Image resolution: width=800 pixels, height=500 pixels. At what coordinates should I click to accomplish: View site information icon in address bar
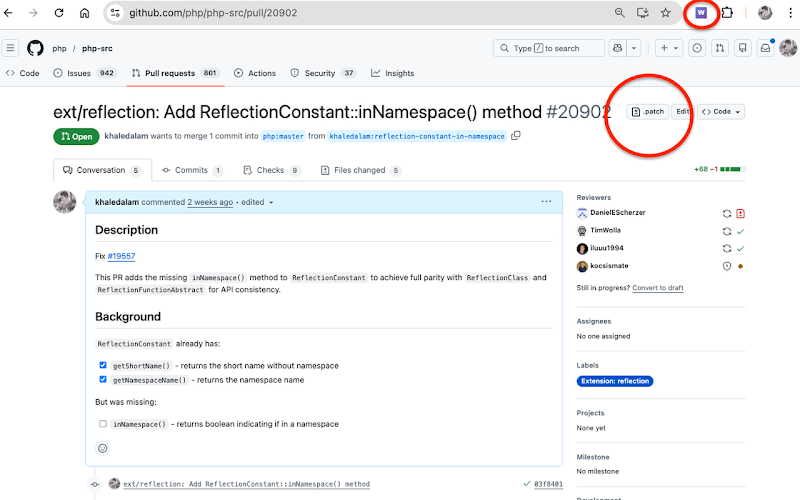coord(115,13)
